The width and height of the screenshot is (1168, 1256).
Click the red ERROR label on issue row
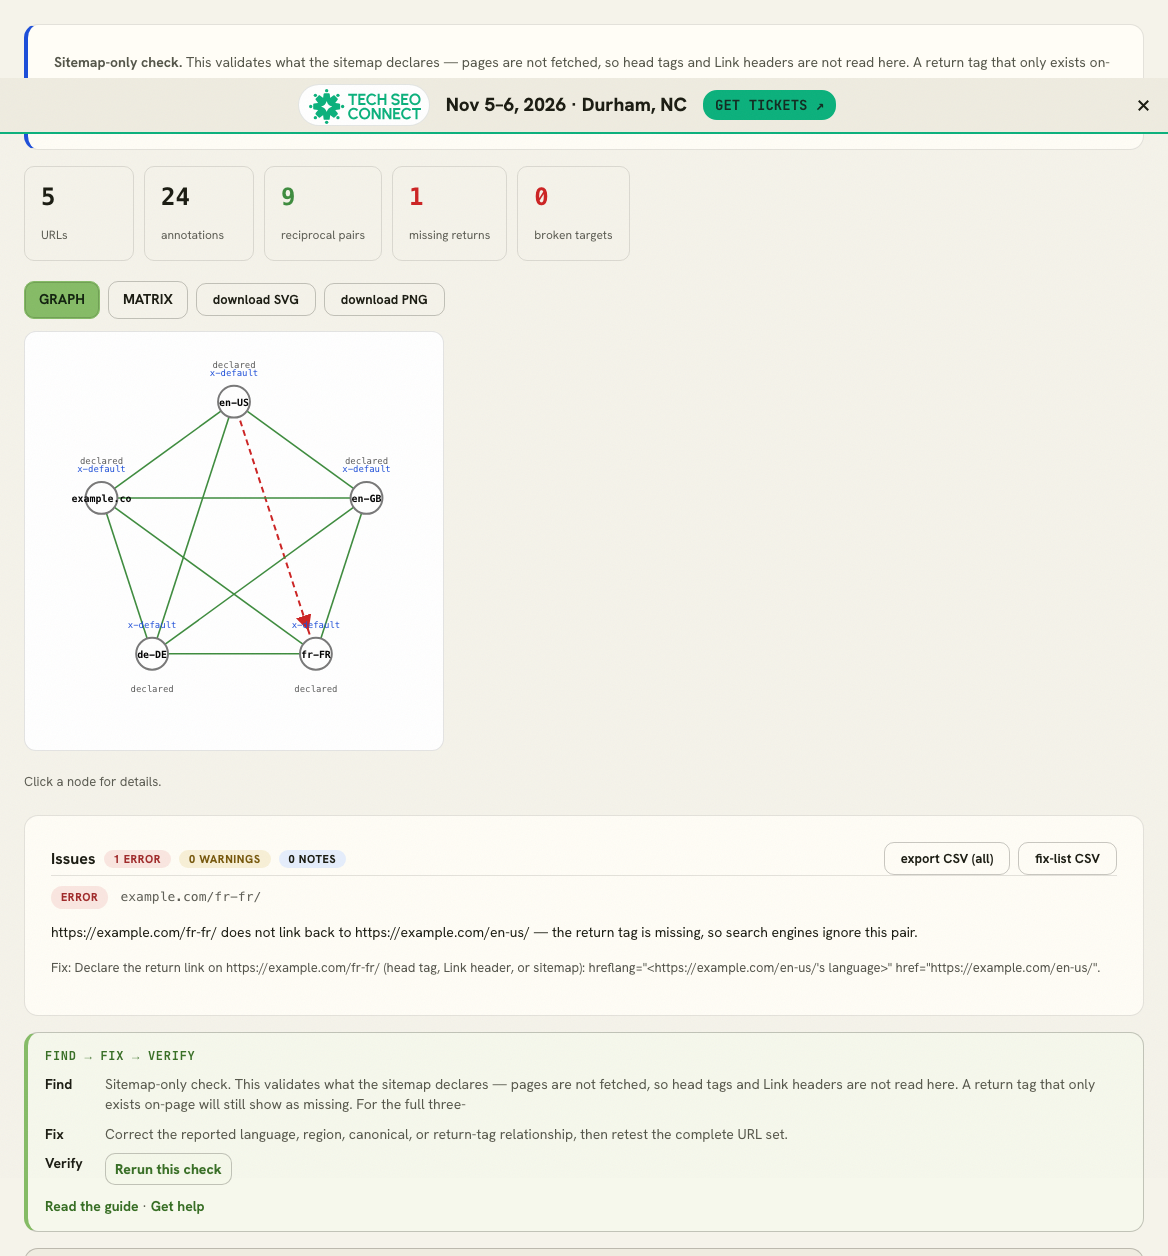coord(79,897)
